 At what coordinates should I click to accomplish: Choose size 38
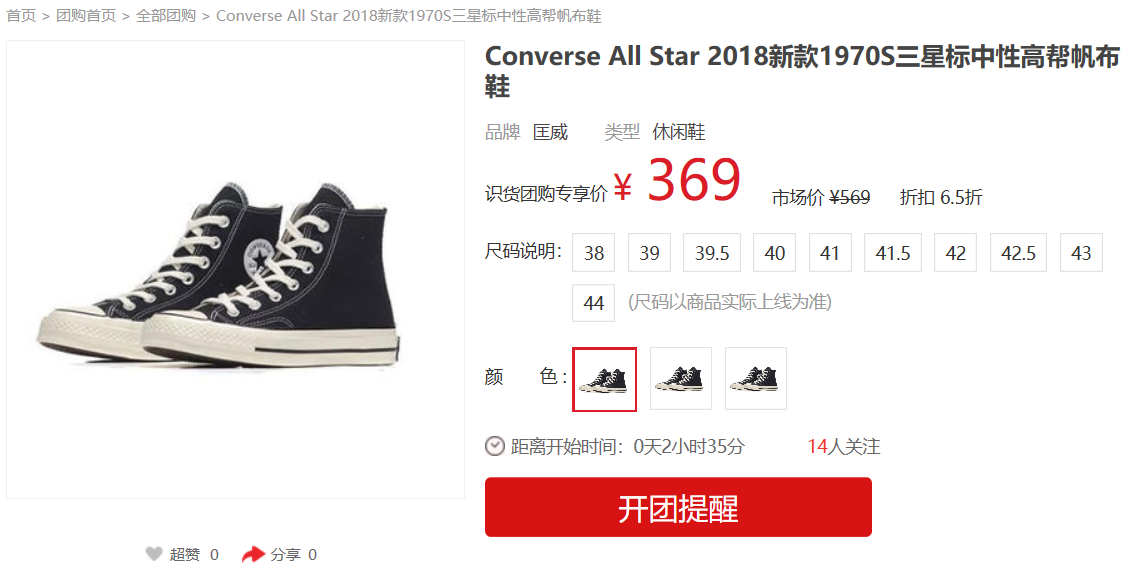[x=593, y=253]
